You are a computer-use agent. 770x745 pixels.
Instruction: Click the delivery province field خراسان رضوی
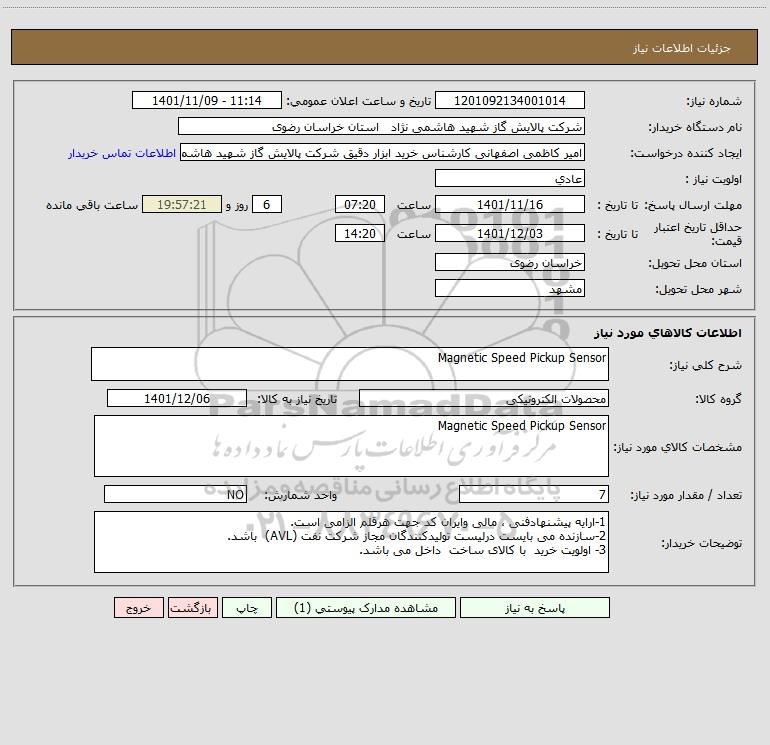click(510, 262)
